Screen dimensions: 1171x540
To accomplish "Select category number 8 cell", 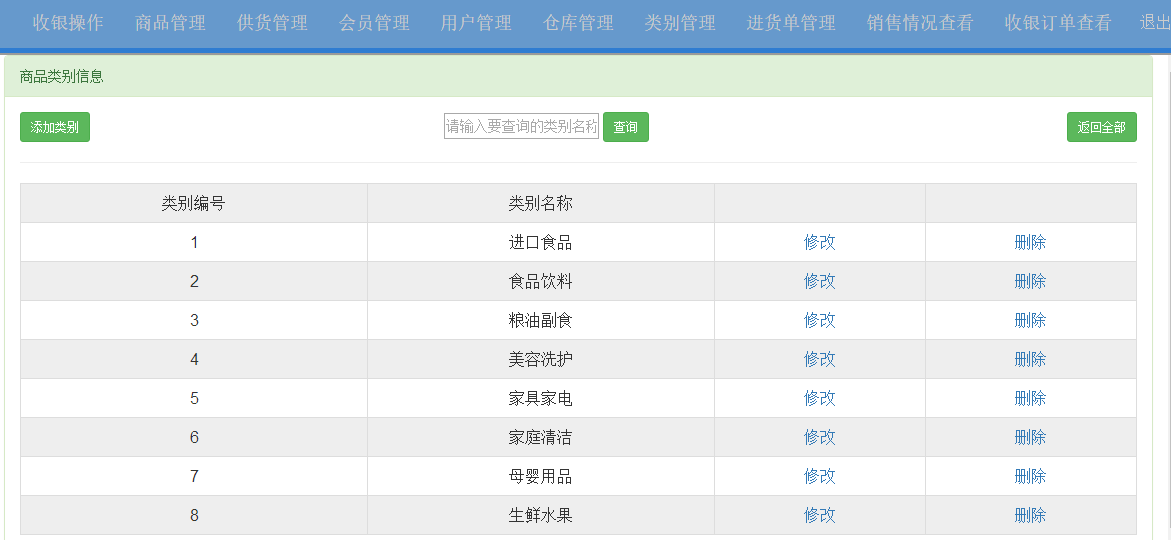I will (x=193, y=515).
